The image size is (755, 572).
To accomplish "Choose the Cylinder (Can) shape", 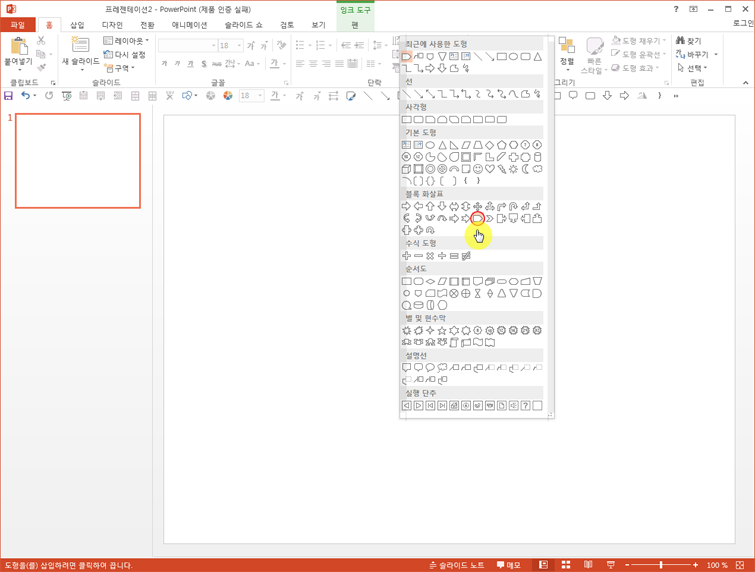I will click(537, 157).
